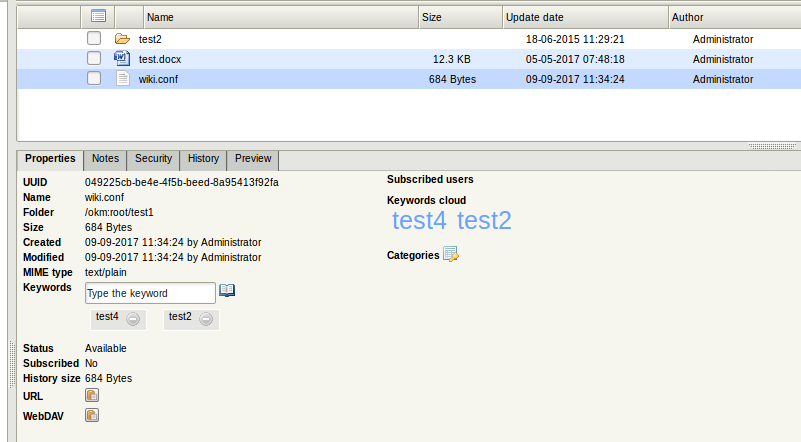
Task: Click the test.docx Word document icon
Action: pyautogui.click(x=123, y=59)
